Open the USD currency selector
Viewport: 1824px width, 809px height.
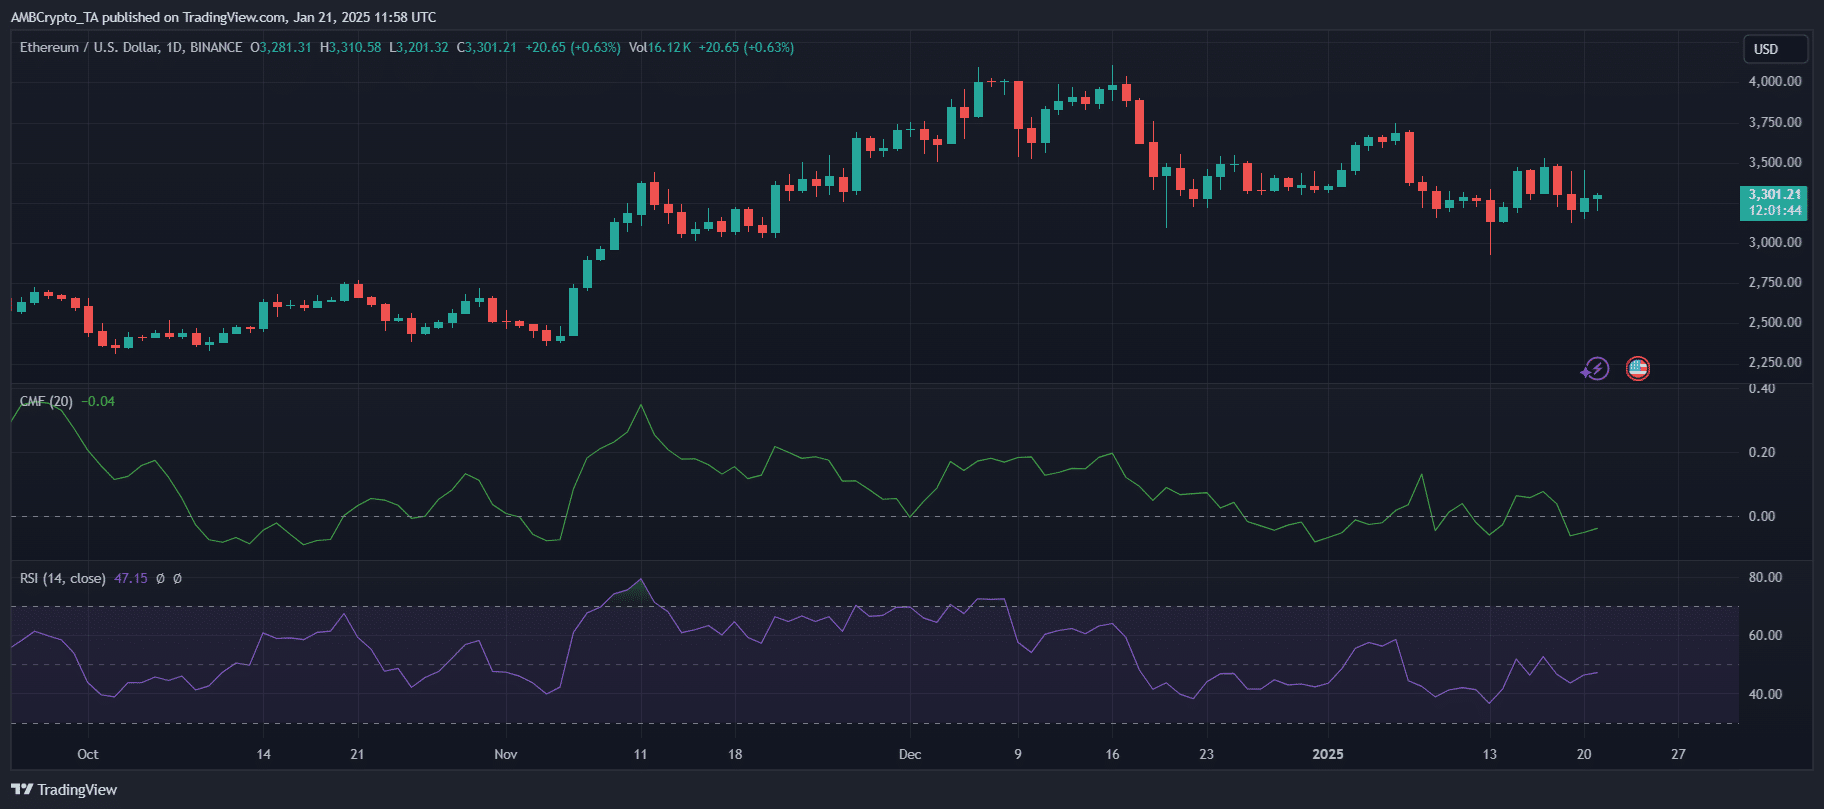tap(1775, 49)
